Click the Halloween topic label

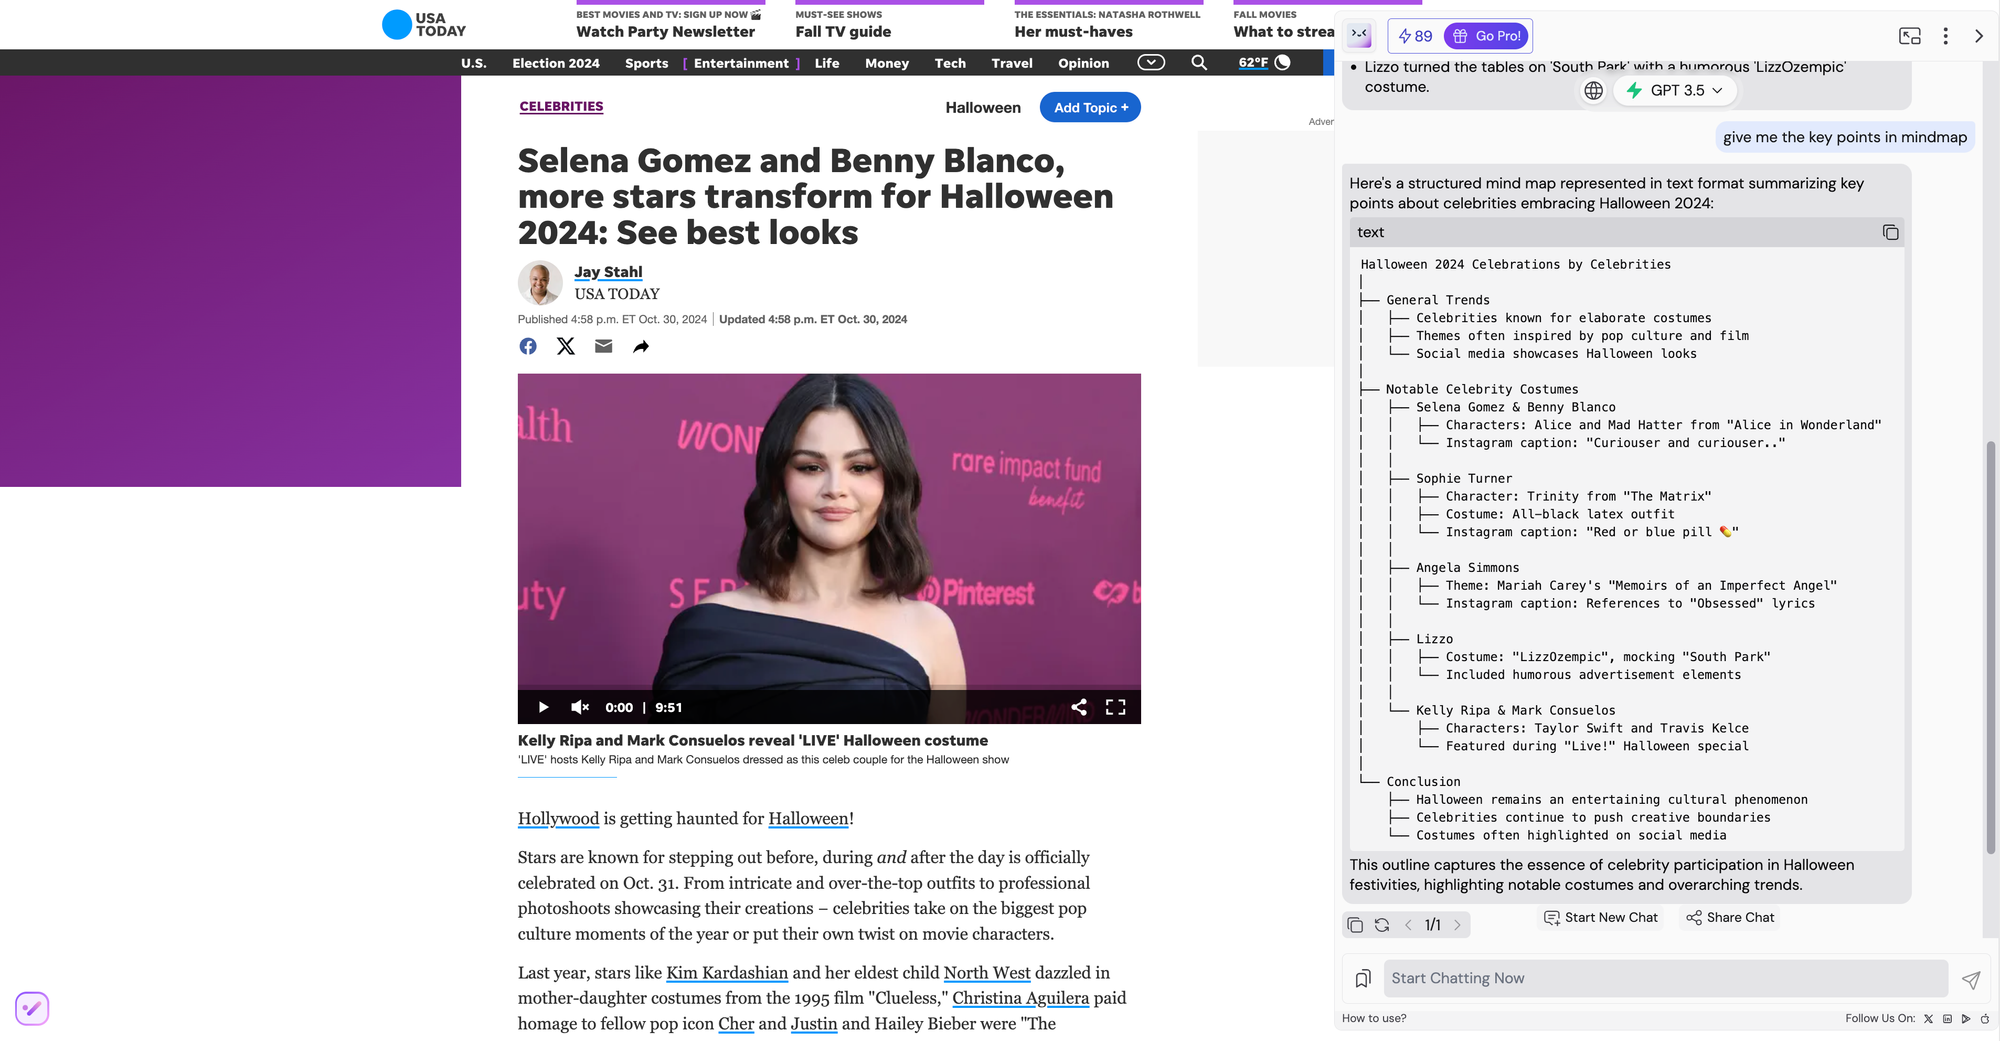(983, 108)
